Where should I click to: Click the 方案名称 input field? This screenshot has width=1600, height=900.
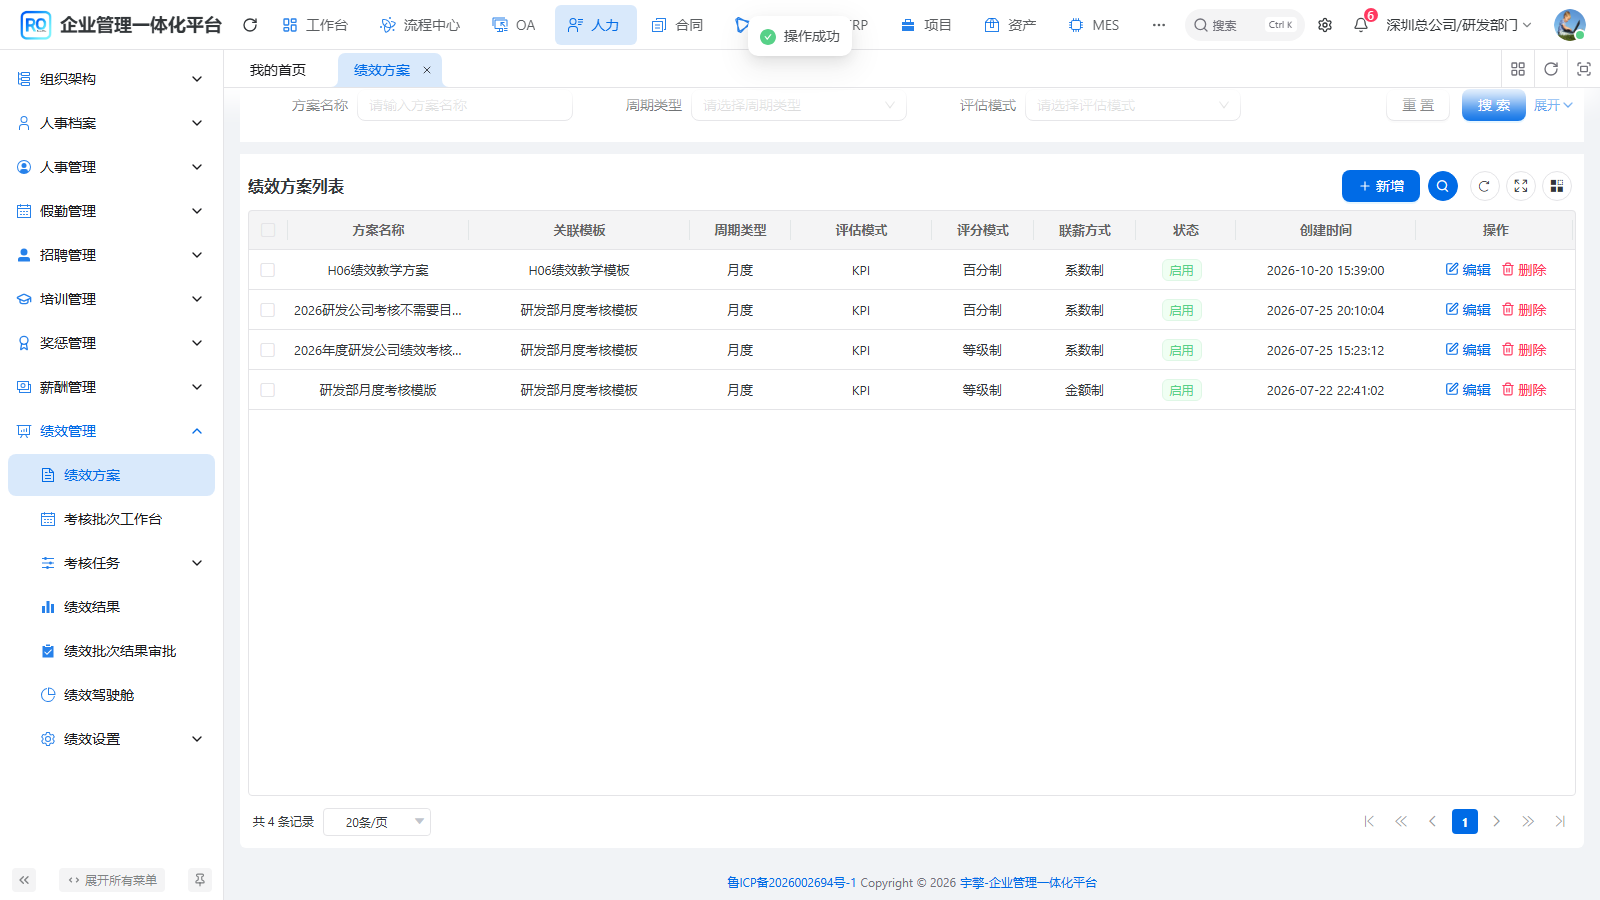[465, 105]
